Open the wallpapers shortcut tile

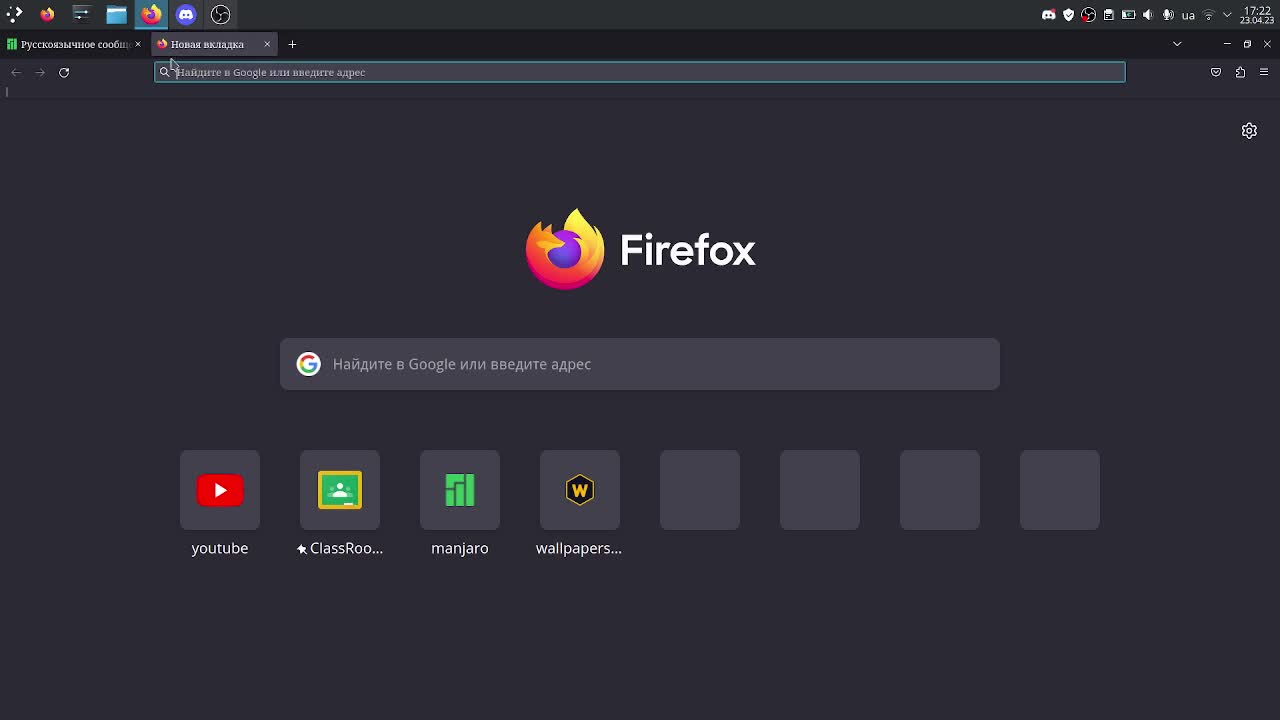click(x=580, y=490)
